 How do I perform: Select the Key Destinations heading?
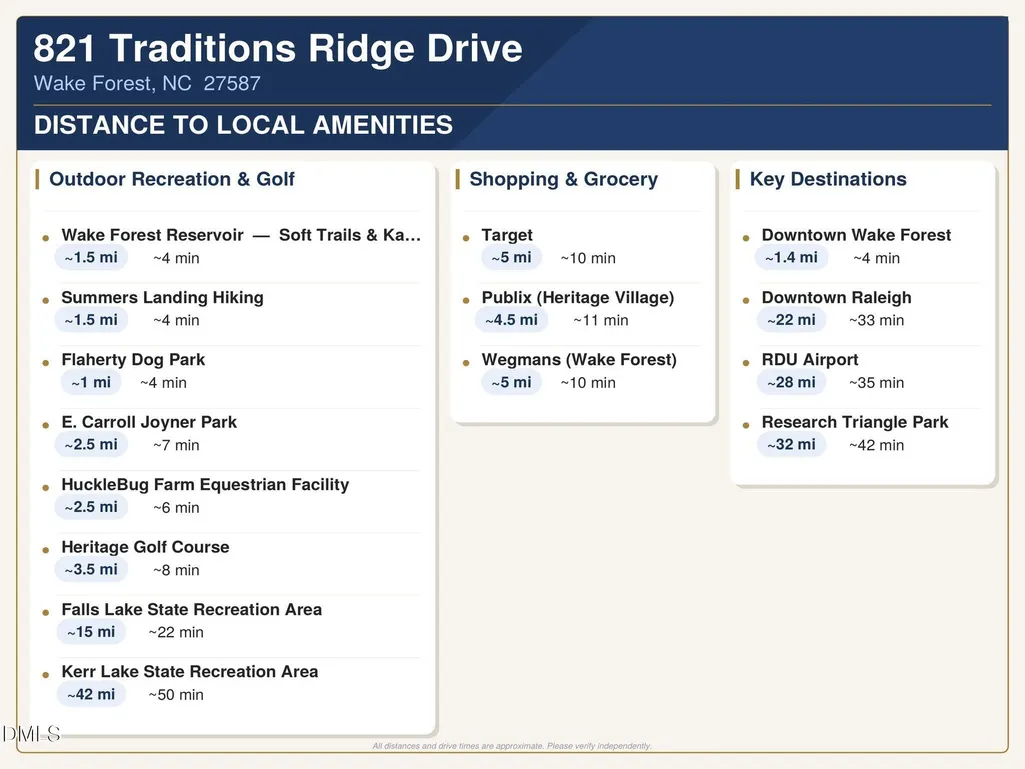pyautogui.click(x=828, y=179)
